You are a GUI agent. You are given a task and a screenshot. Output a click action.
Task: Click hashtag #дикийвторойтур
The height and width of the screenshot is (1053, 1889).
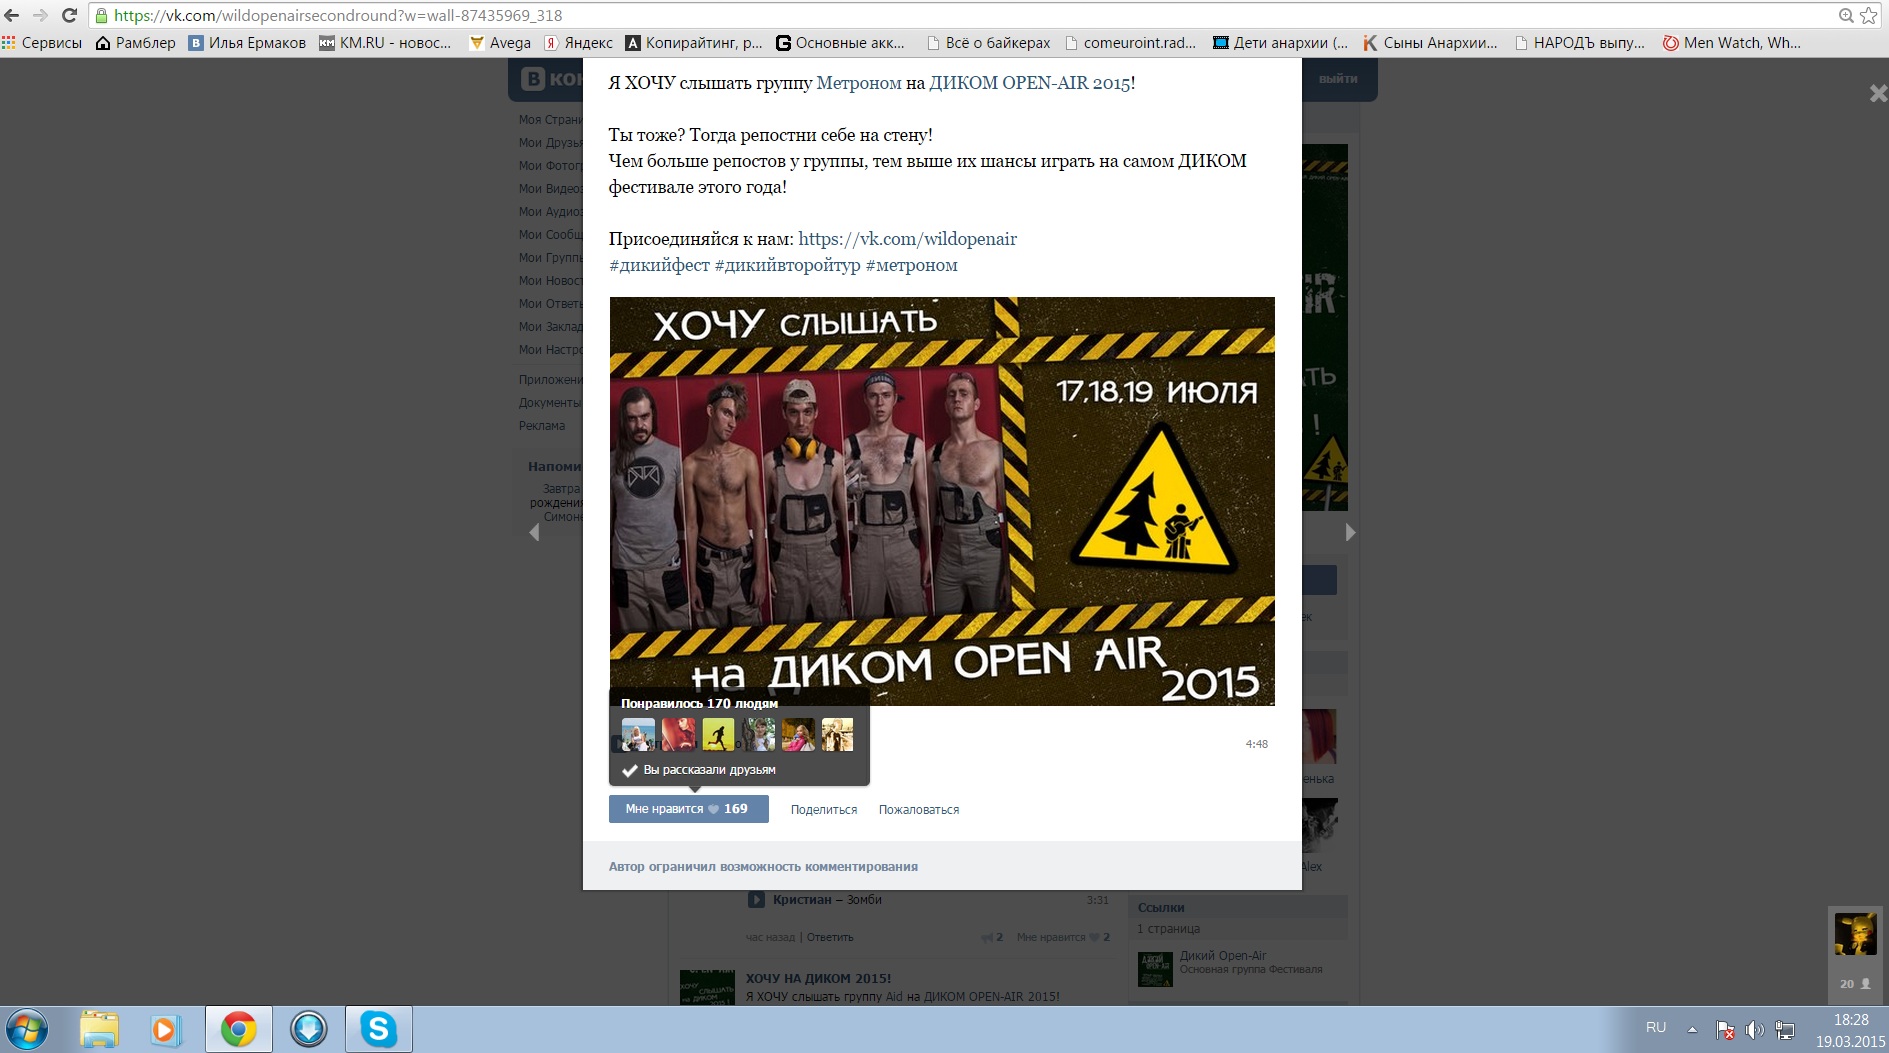[x=787, y=265]
